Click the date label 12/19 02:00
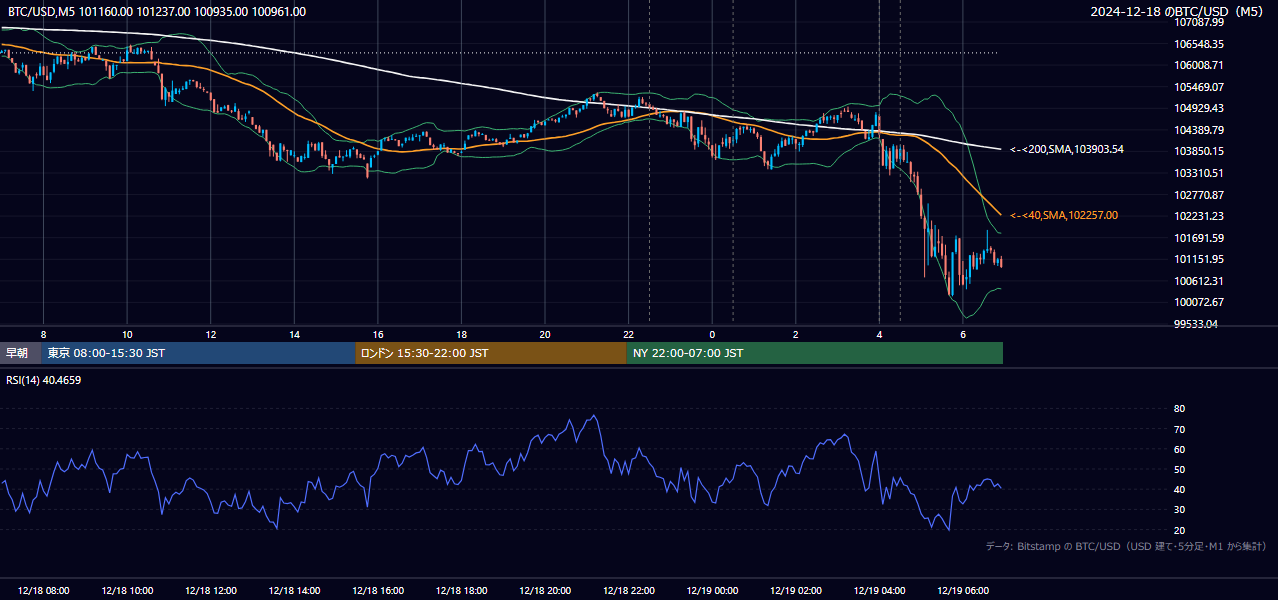1278x600 pixels. [796, 590]
